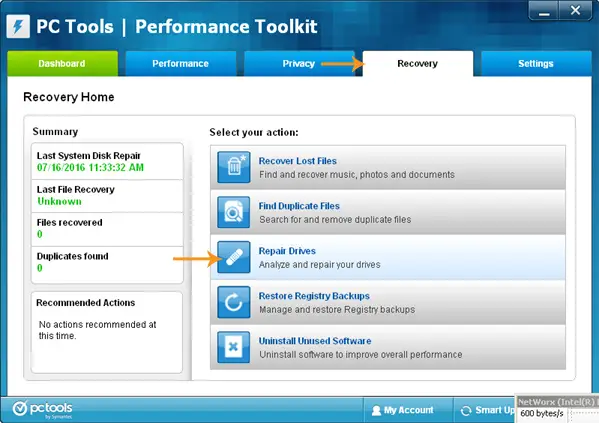Open the Settings tab
The image size is (599, 423).
pyautogui.click(x=536, y=63)
